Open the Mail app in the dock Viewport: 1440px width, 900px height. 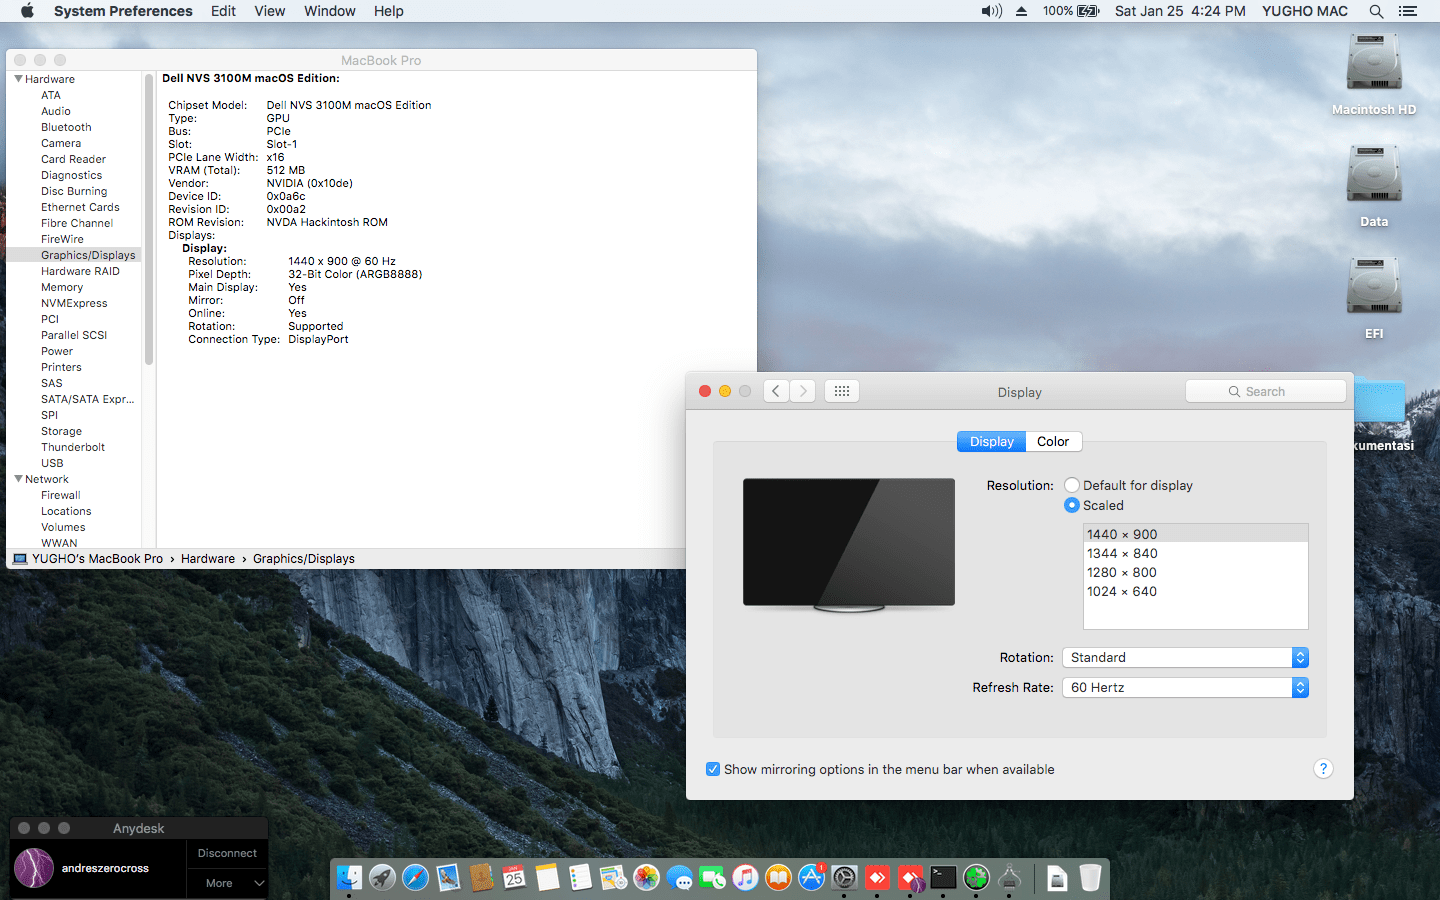click(x=448, y=878)
